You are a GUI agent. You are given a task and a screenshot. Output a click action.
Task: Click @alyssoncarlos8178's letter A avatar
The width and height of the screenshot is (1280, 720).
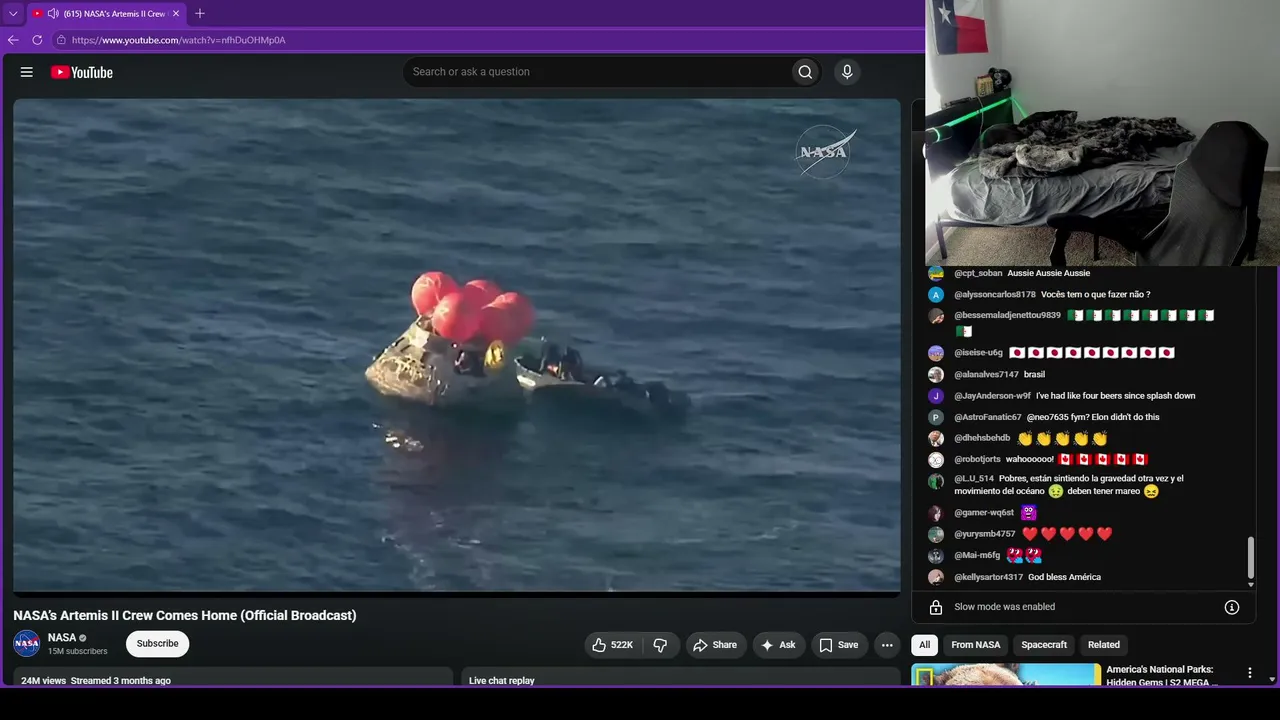point(936,295)
